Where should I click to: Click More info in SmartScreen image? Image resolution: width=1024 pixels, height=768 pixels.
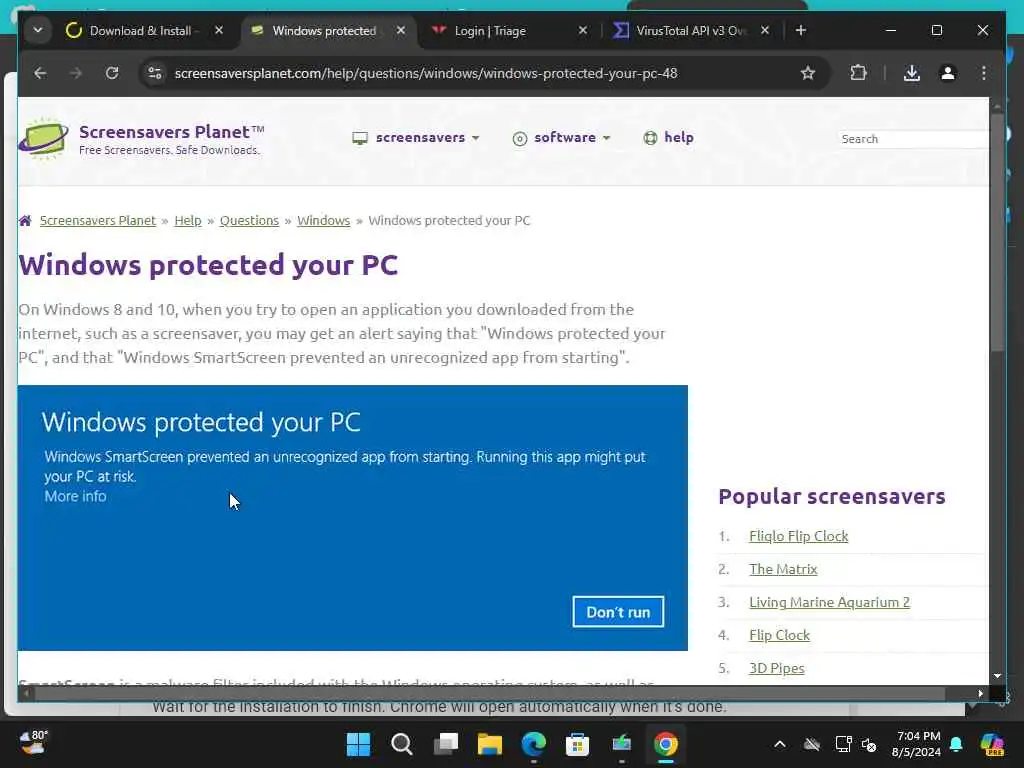tap(75, 496)
